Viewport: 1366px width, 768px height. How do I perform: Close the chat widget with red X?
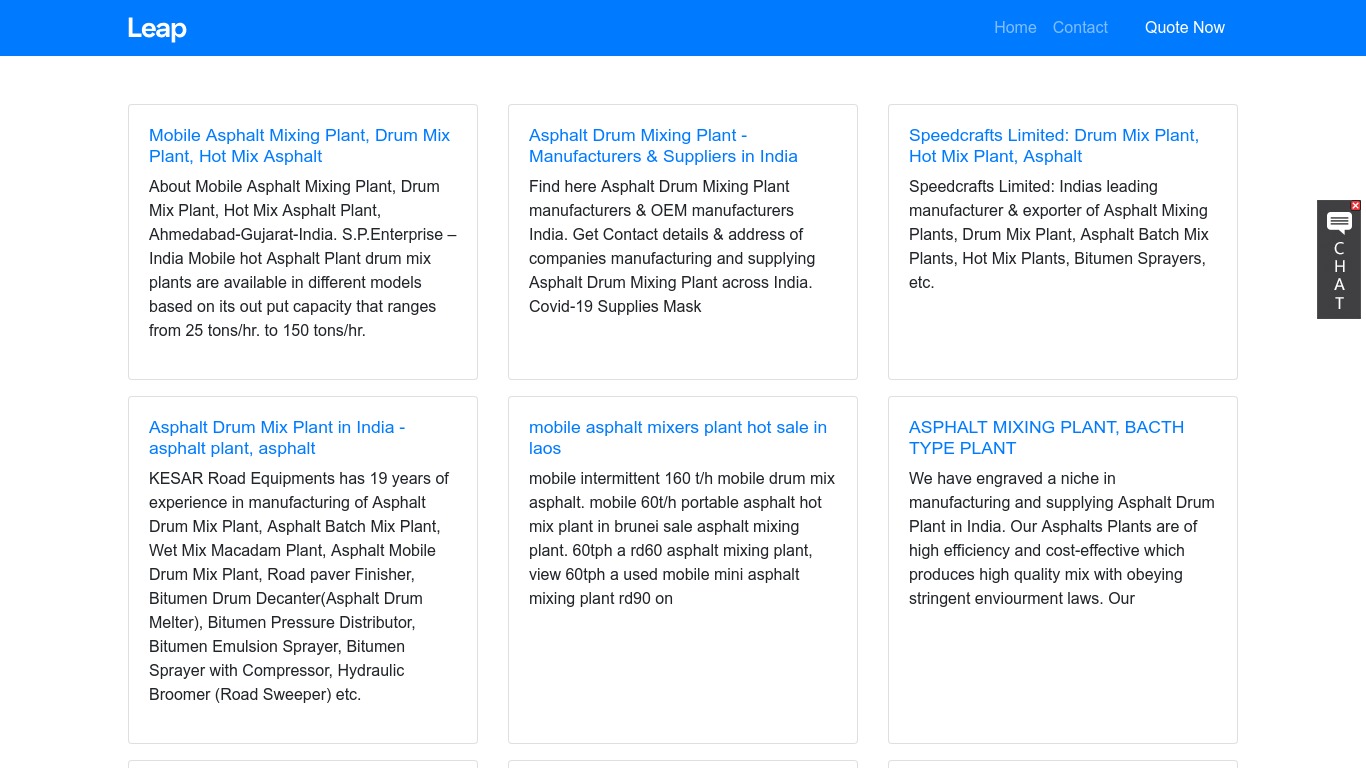click(1355, 206)
